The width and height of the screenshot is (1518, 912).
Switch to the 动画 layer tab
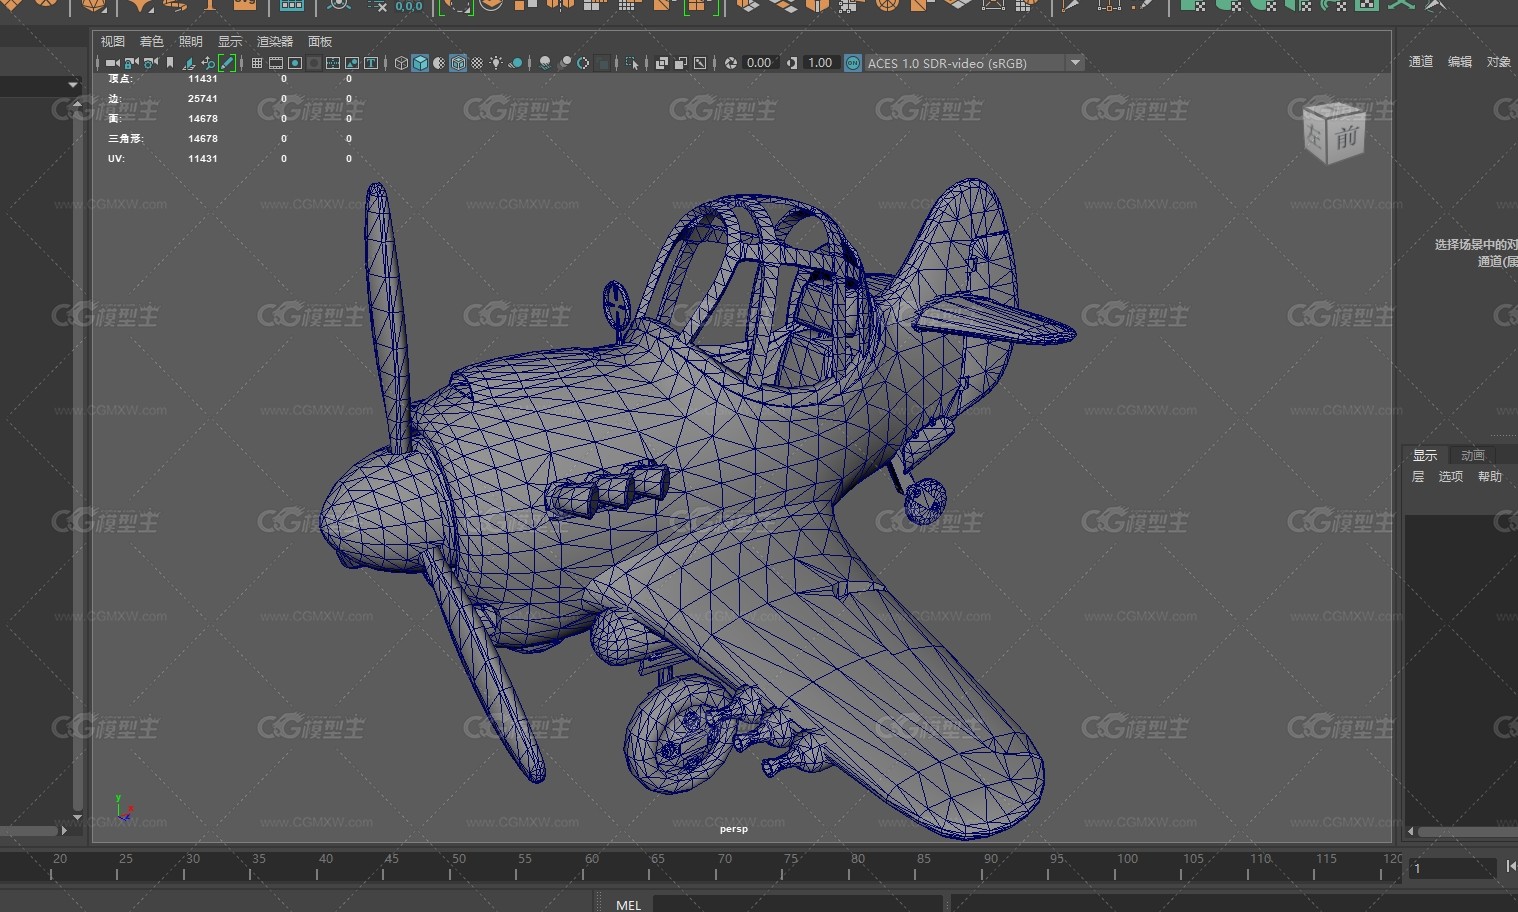1473,455
